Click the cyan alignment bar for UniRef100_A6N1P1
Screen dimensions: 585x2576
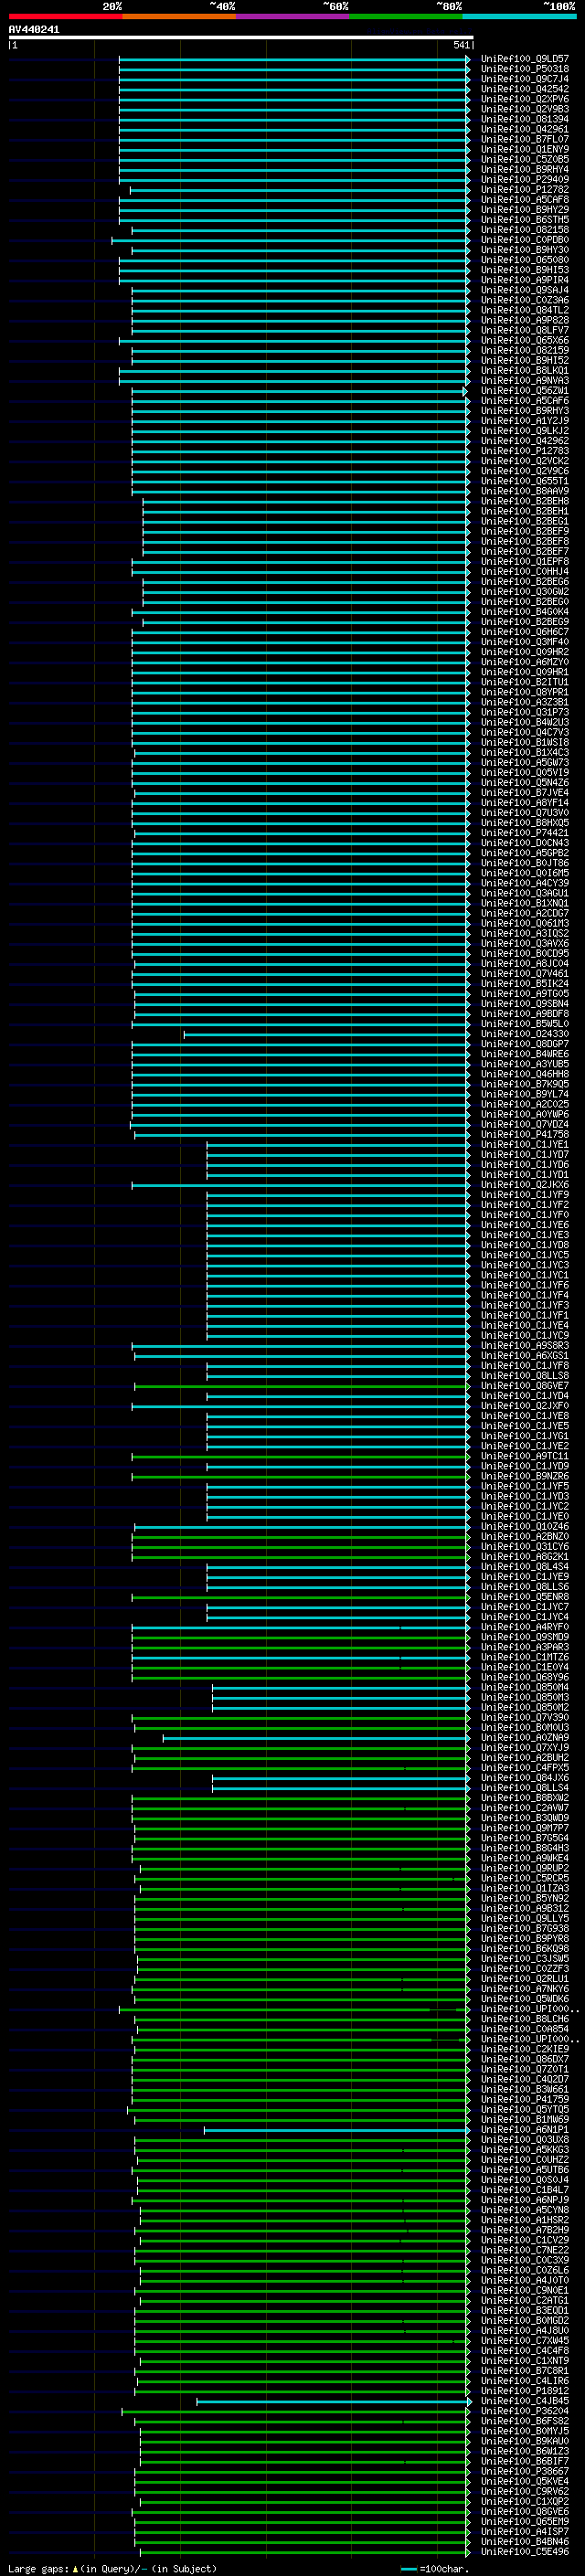[x=337, y=2130]
